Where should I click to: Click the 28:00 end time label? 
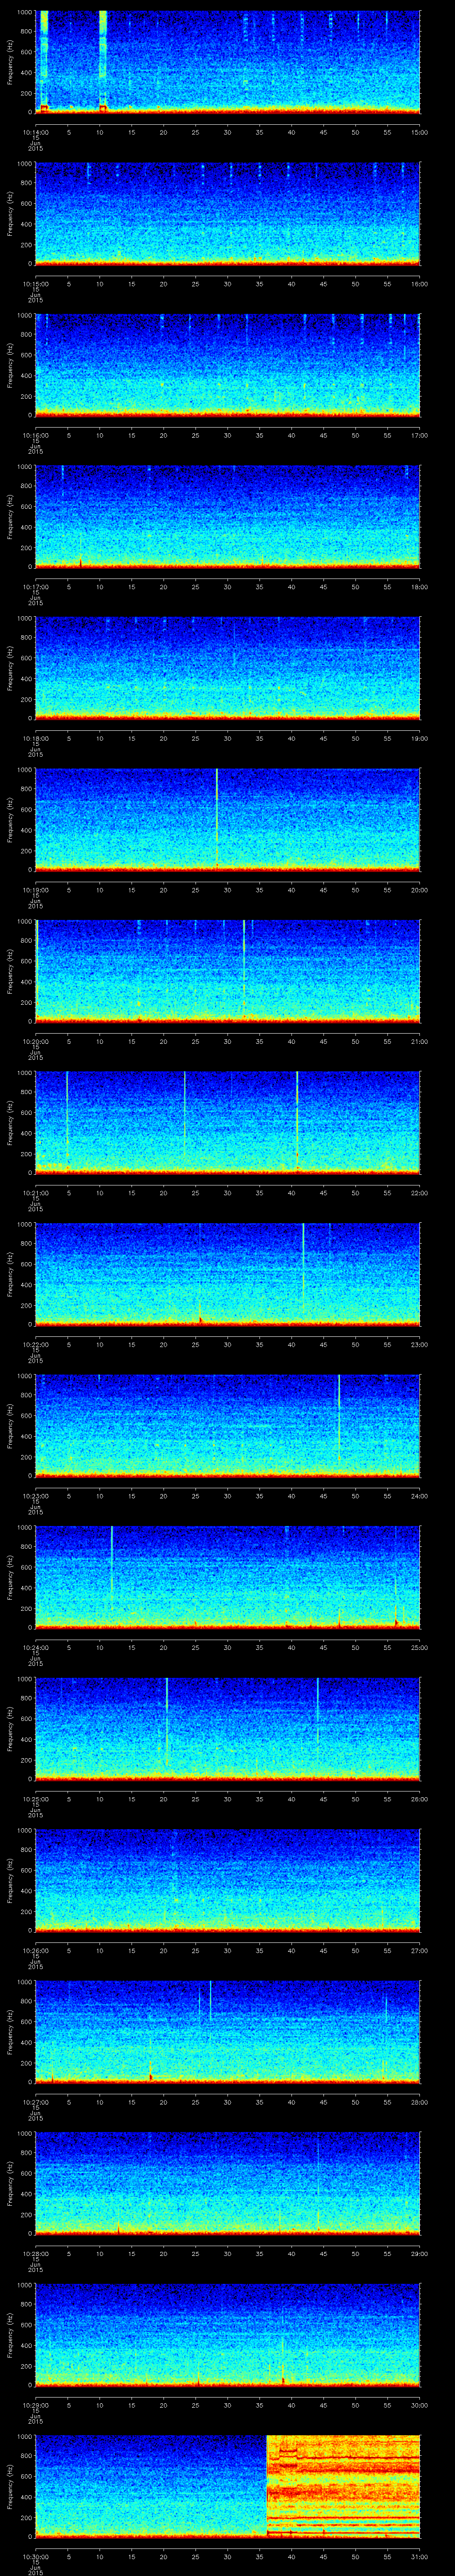(419, 2102)
